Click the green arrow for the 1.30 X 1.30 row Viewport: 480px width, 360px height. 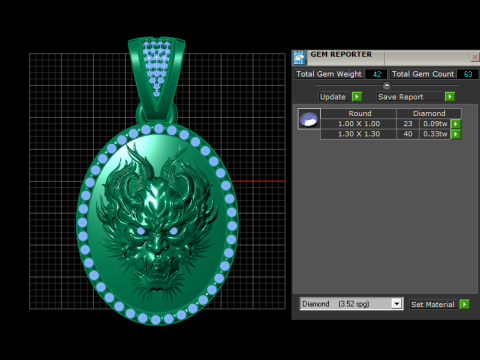coord(456,134)
